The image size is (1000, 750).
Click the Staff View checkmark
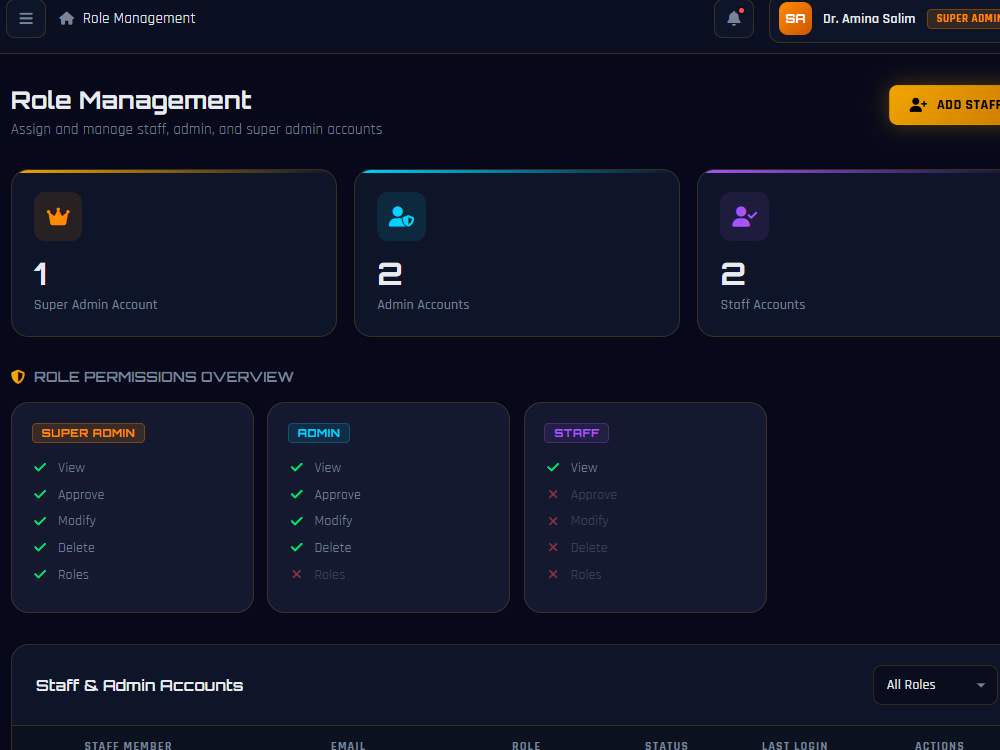coord(553,467)
